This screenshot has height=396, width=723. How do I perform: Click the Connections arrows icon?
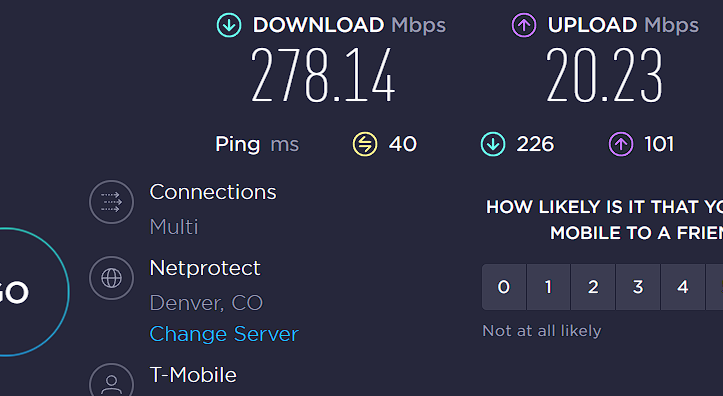(x=112, y=202)
